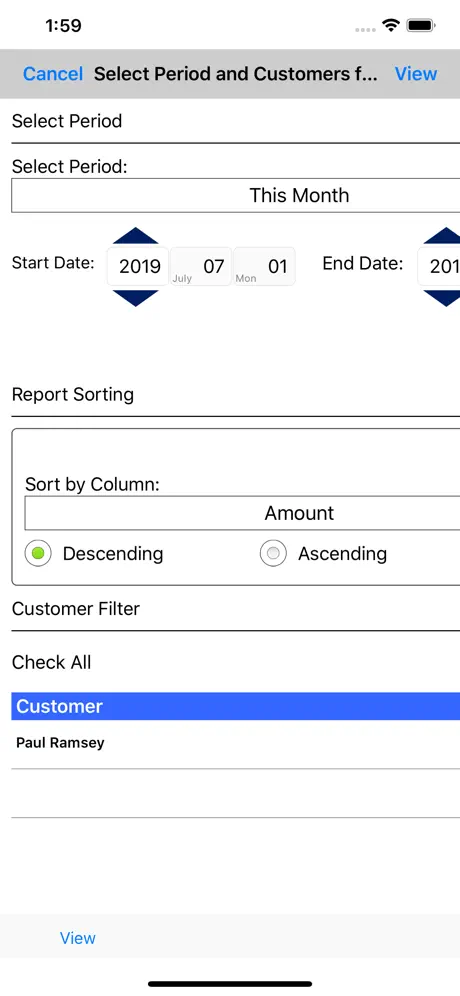
Task: Tap the battery status icon
Action: click(x=420, y=25)
